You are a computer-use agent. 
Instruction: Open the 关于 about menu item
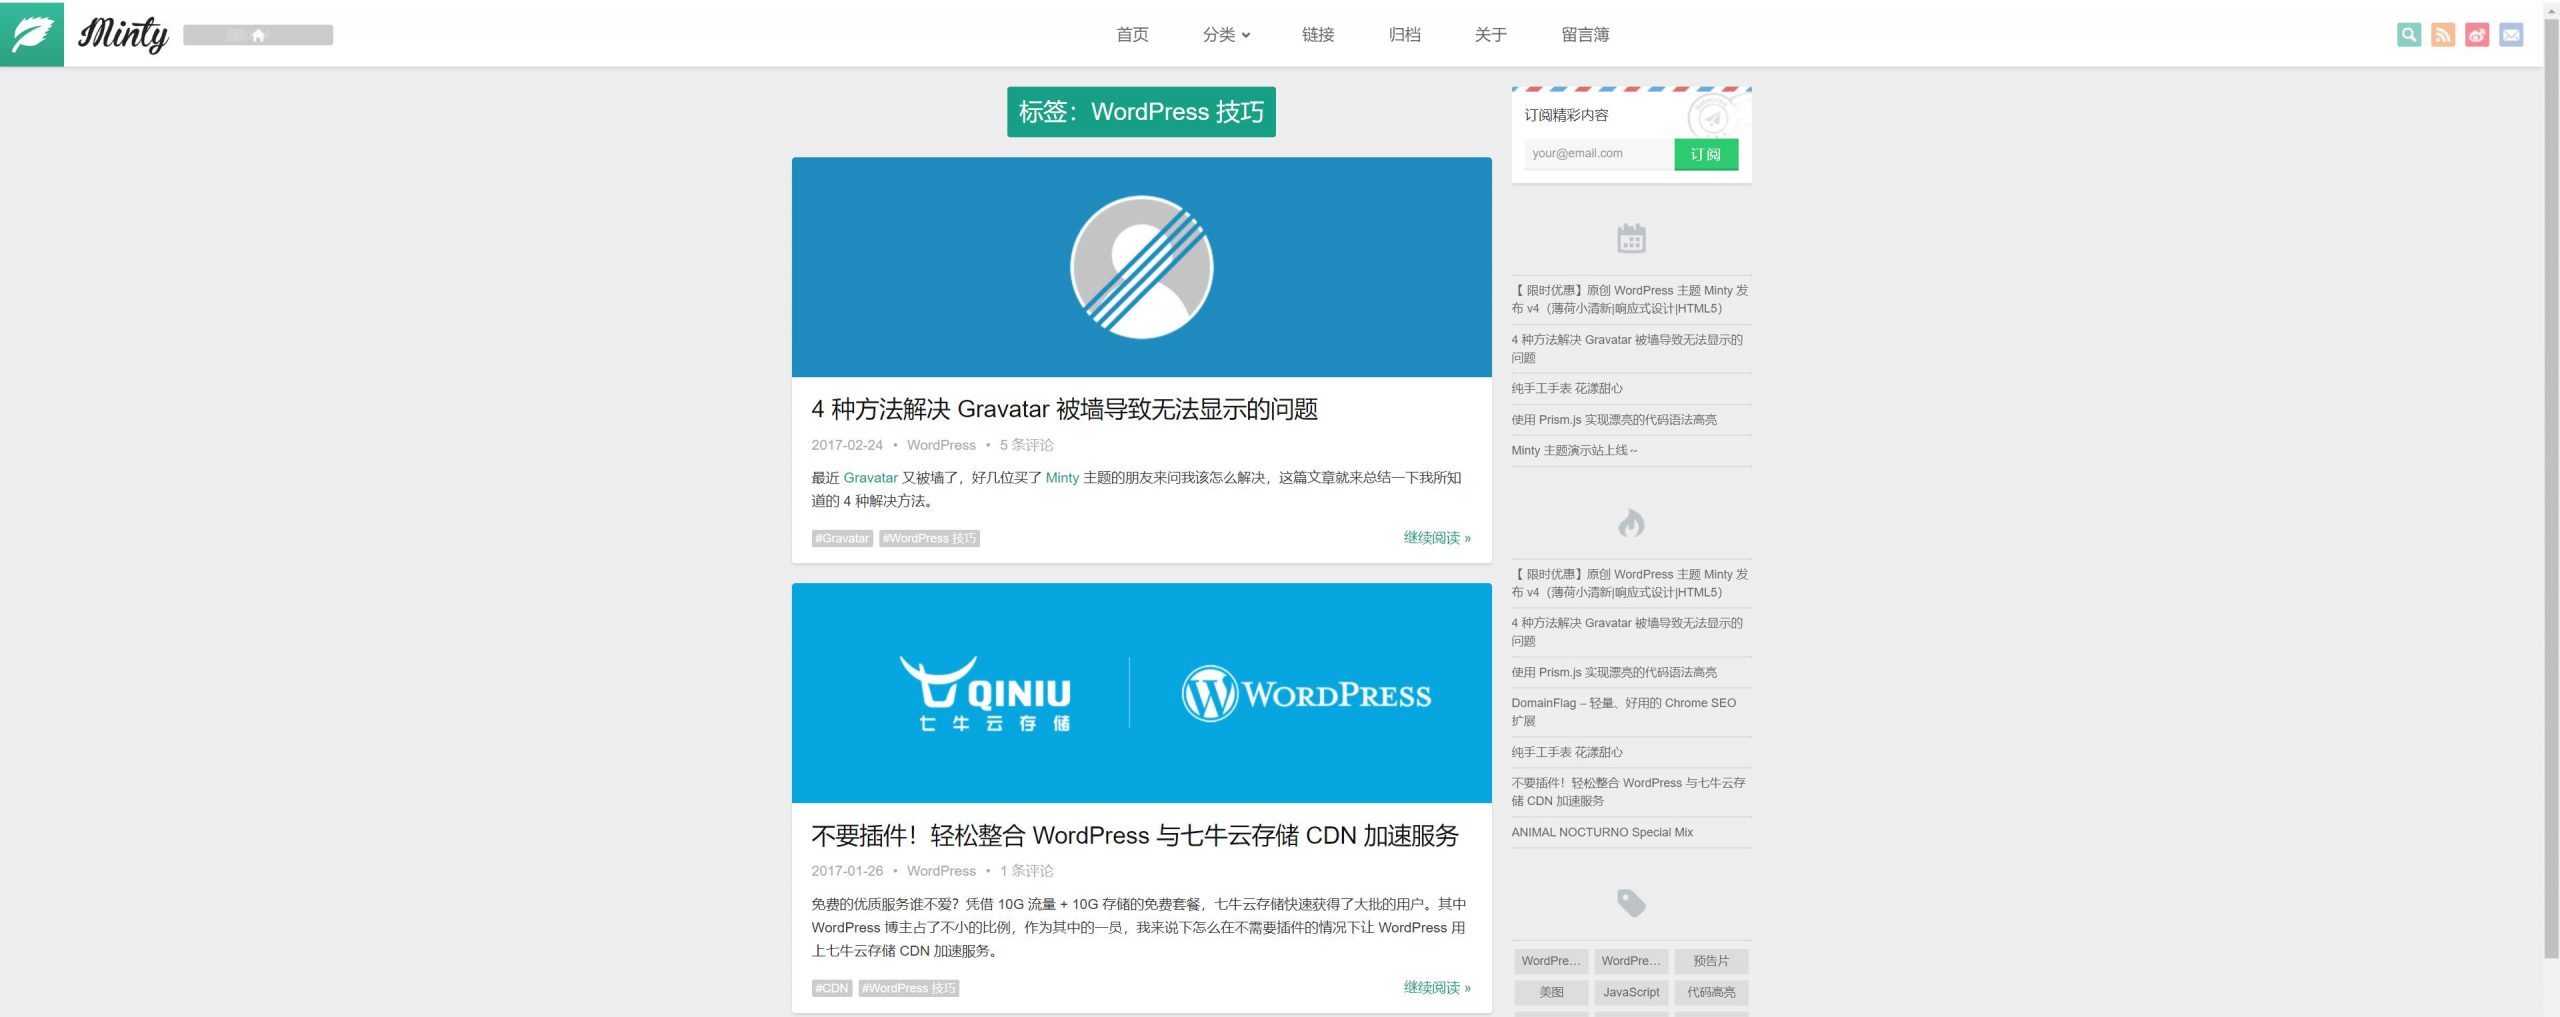[1490, 35]
